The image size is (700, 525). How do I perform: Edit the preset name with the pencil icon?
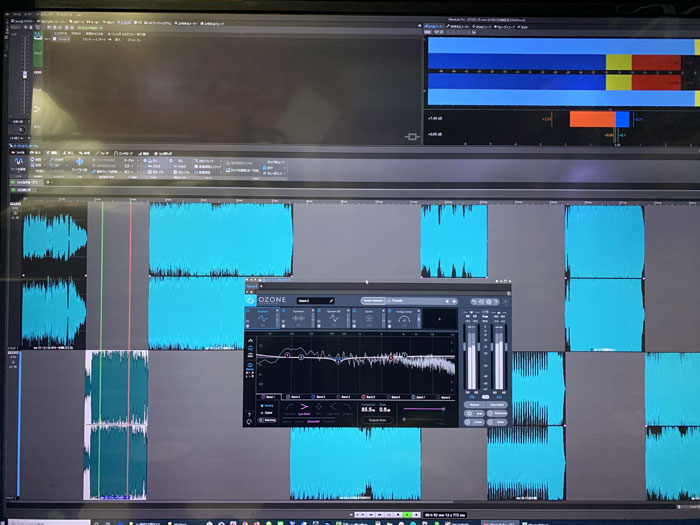pos(331,301)
